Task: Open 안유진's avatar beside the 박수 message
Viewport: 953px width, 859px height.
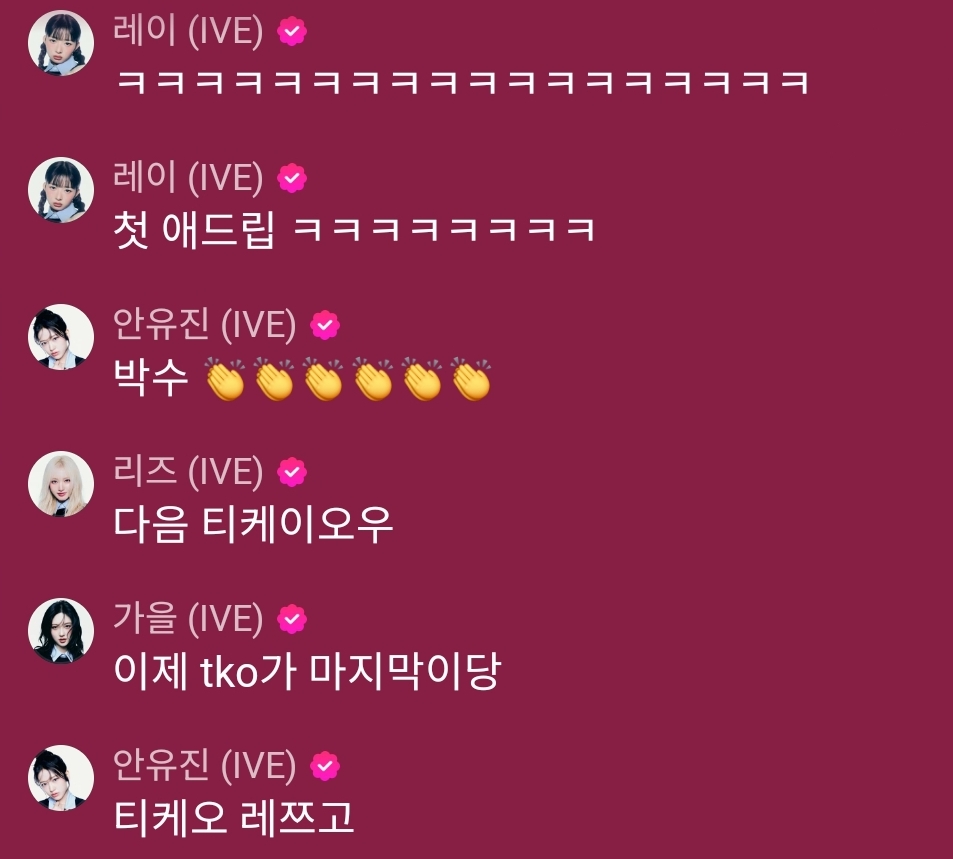Action: point(61,337)
